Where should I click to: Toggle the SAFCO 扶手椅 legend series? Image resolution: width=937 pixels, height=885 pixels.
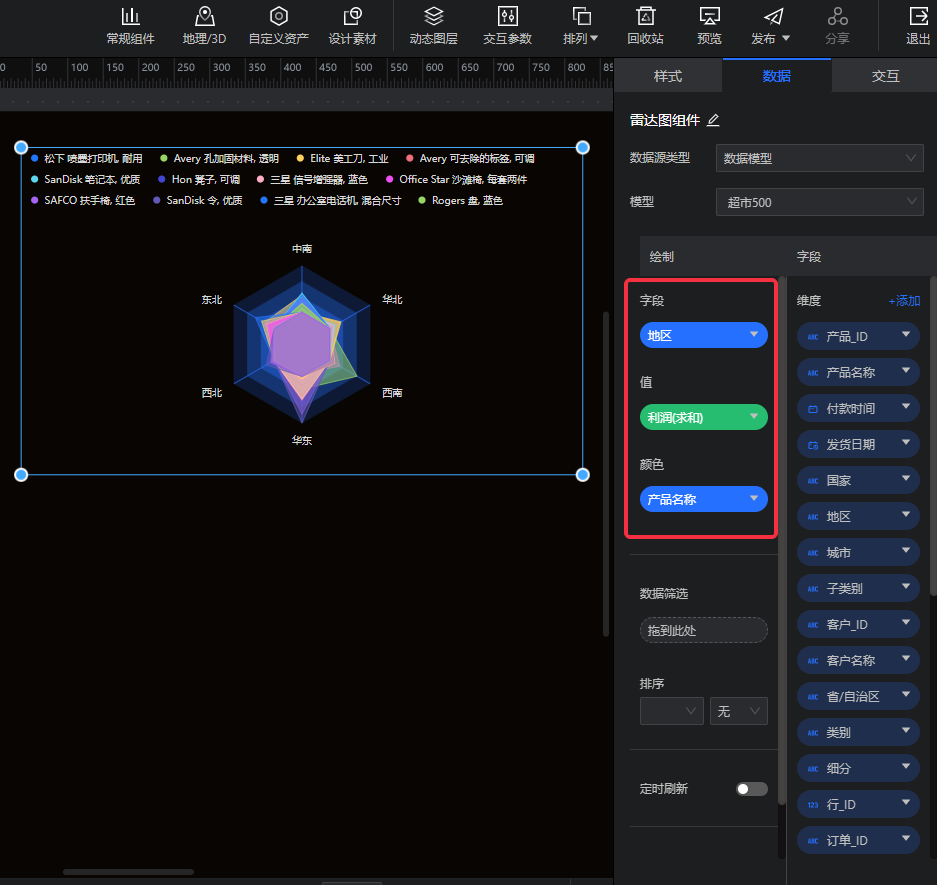pos(83,200)
